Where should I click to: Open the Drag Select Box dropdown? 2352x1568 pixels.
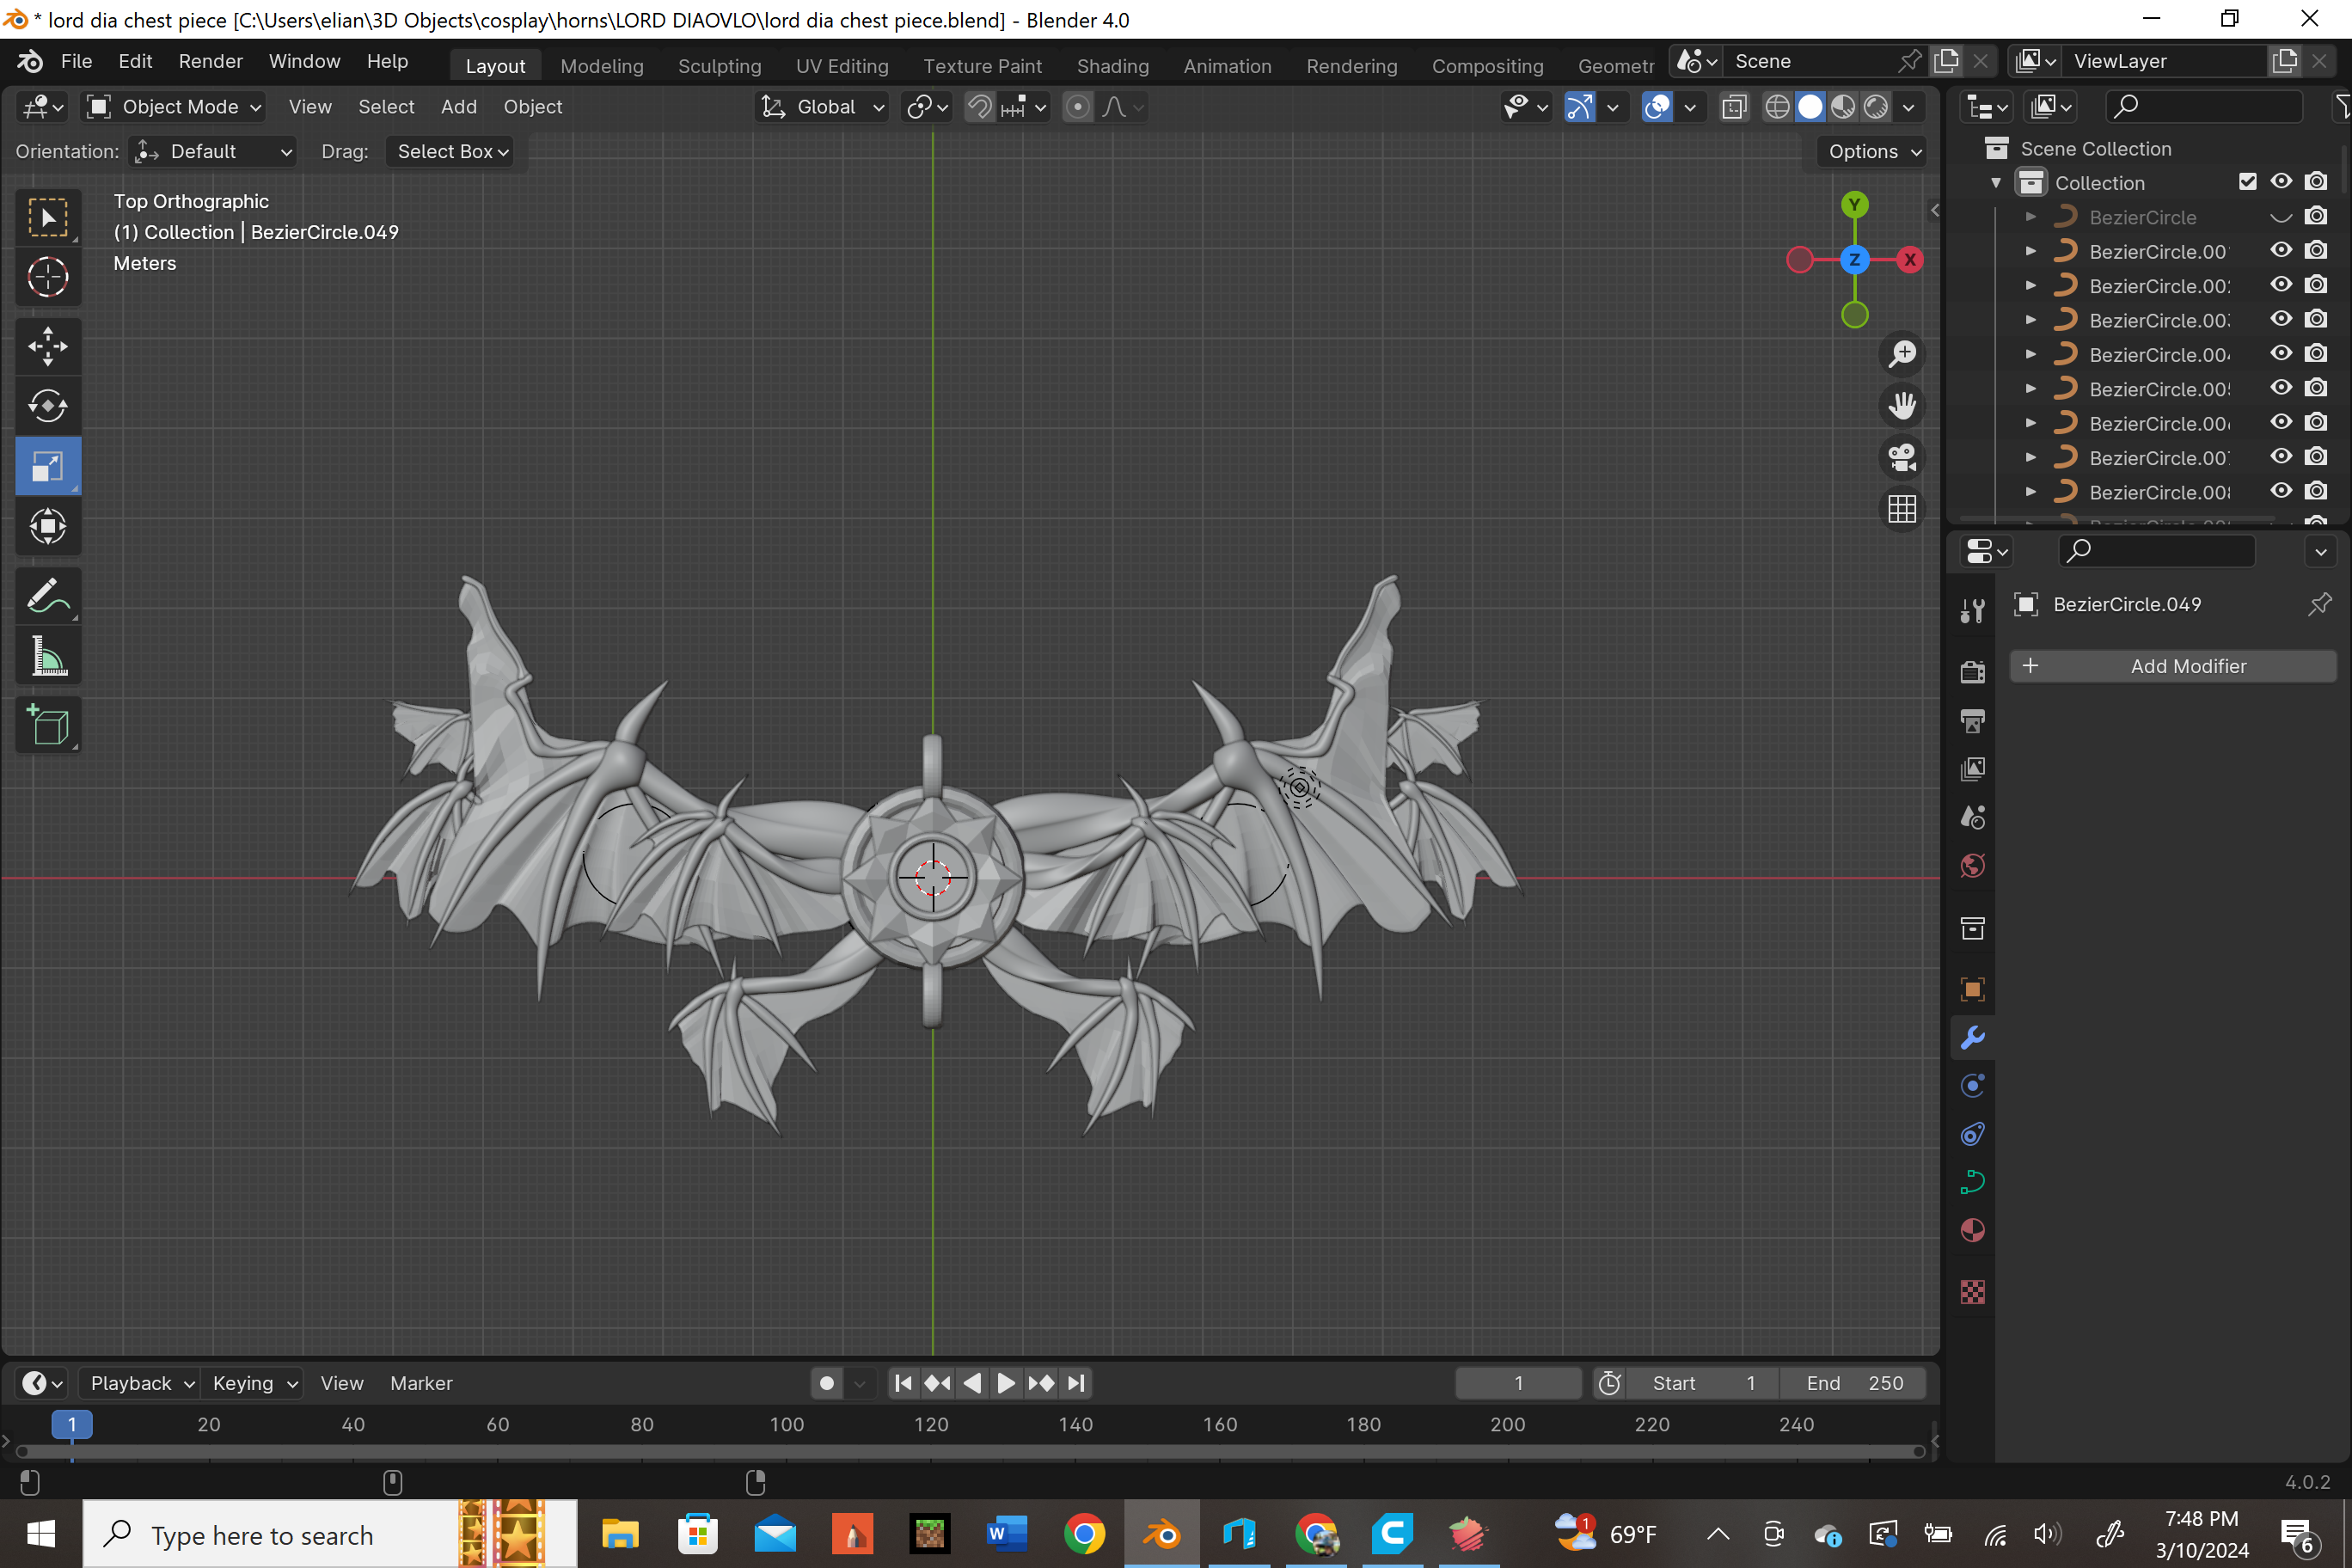451,151
